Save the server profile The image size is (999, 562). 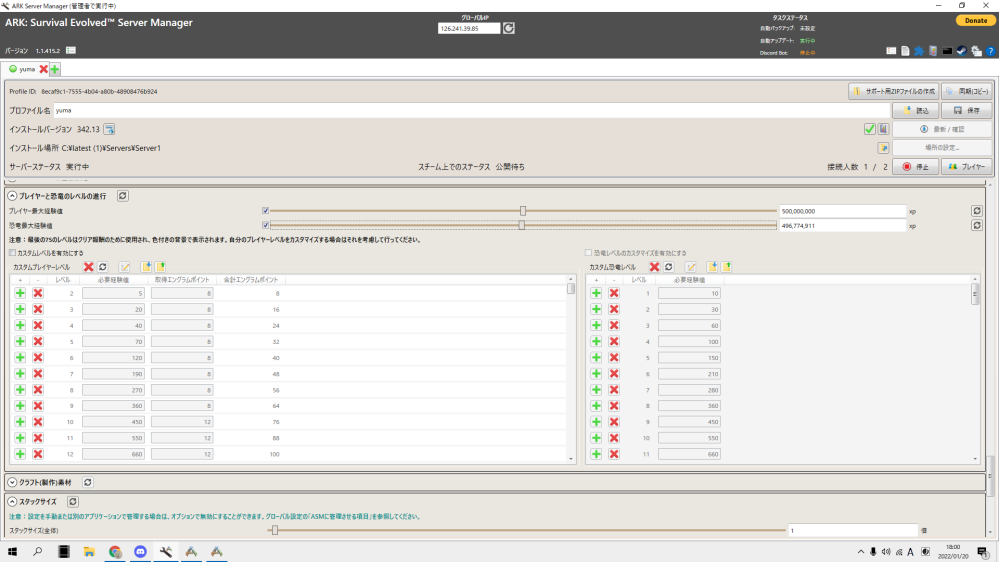click(x=967, y=111)
